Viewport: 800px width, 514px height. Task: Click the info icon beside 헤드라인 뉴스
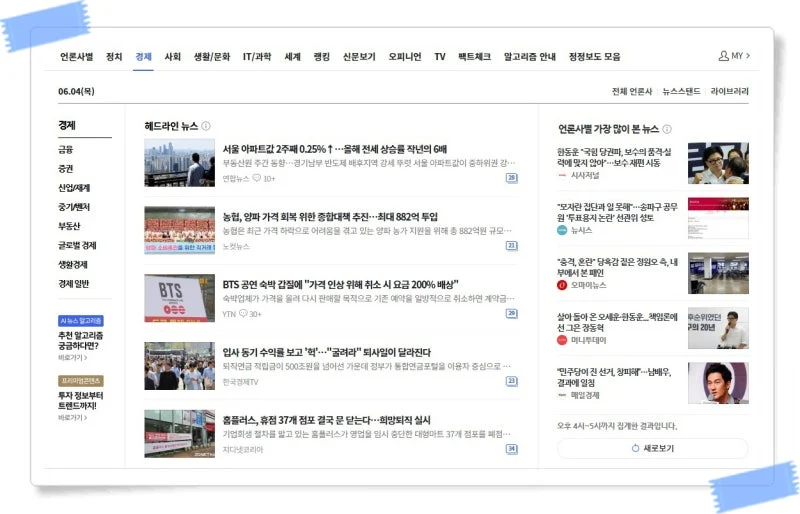[206, 126]
